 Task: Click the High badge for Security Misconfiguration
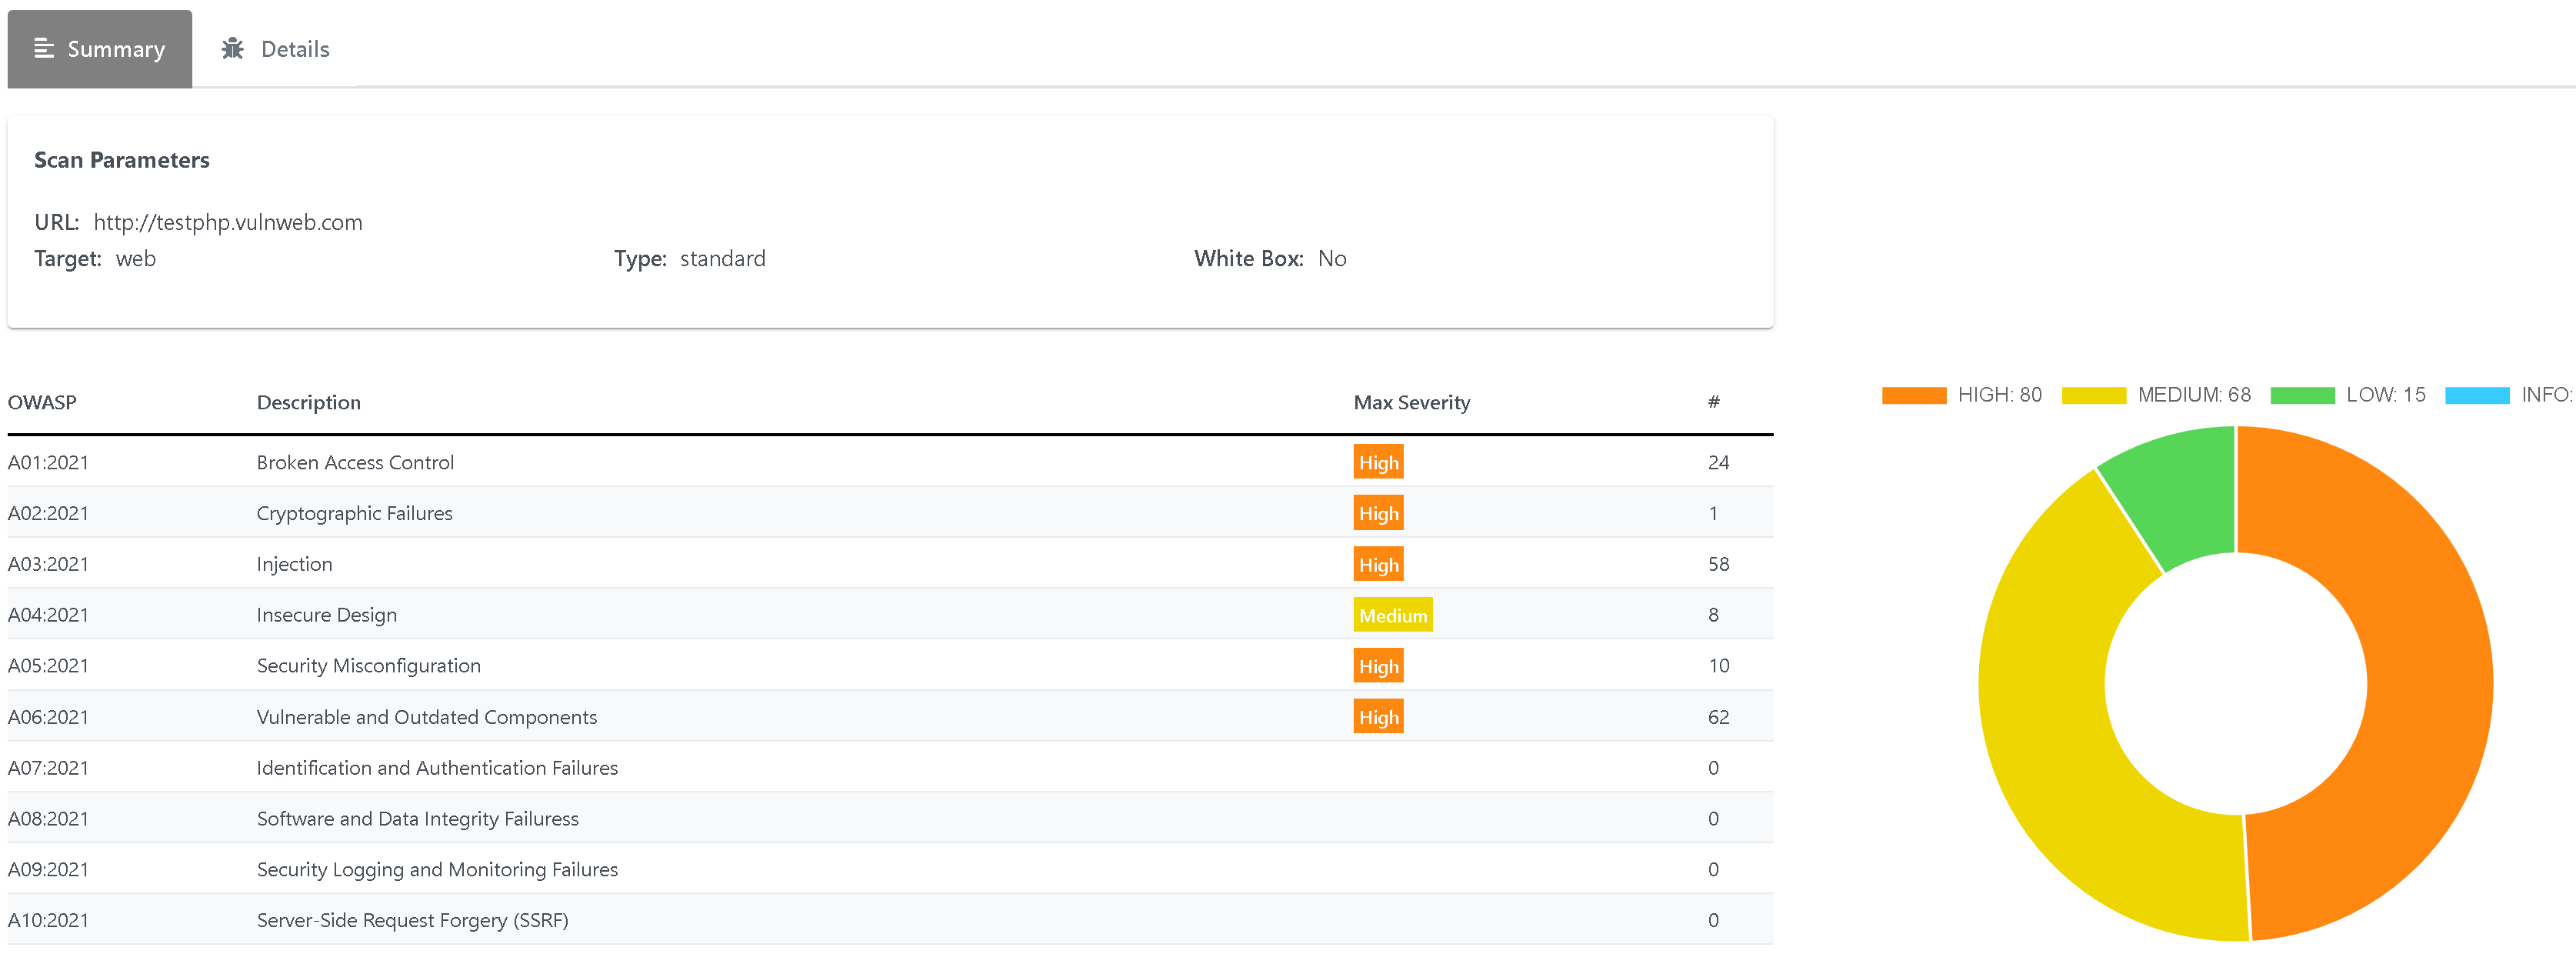coord(1378,666)
